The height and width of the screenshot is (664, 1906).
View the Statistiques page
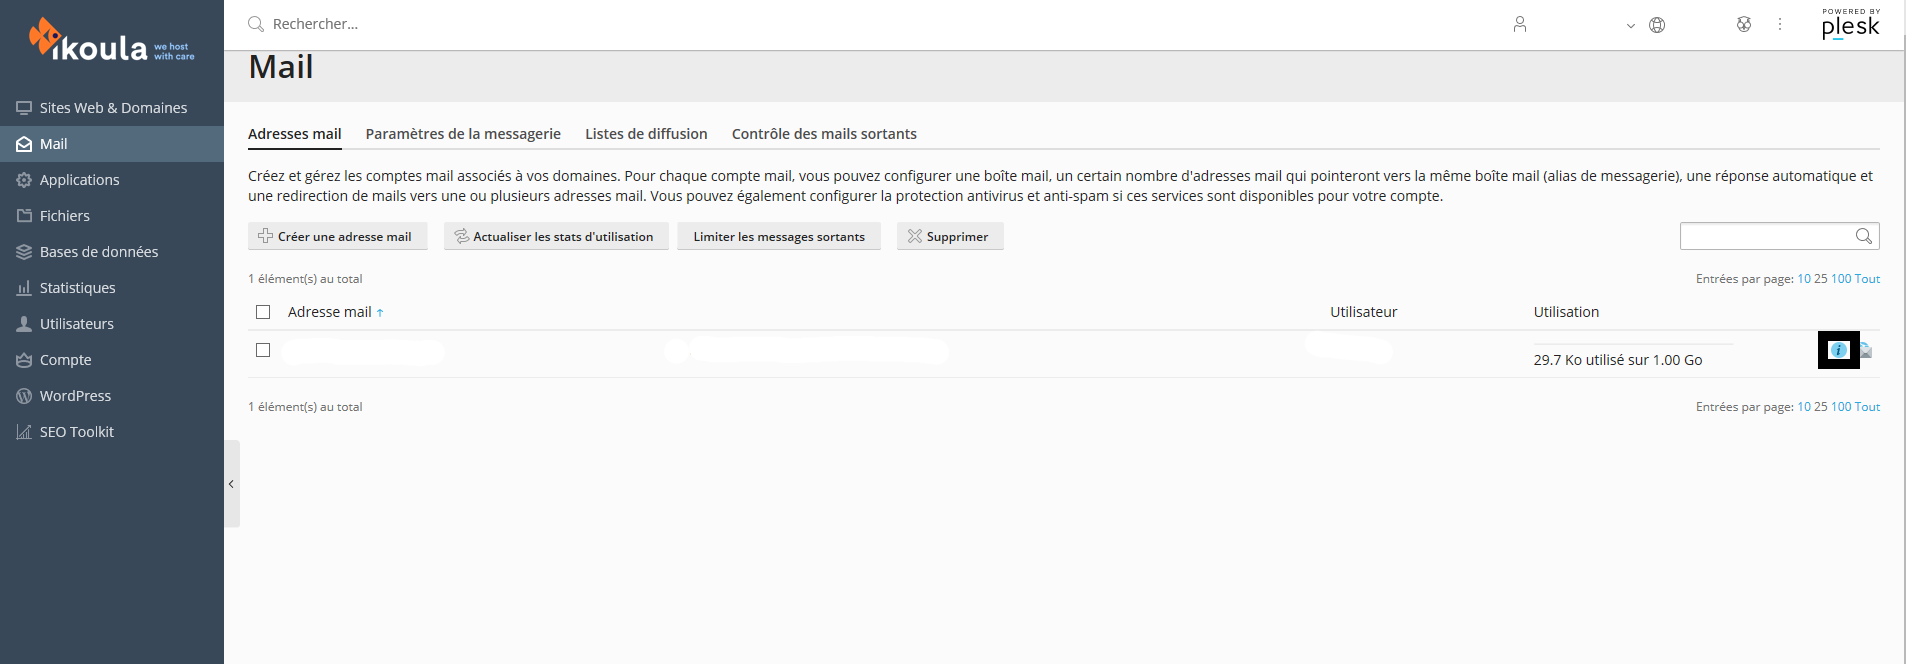[x=112, y=288]
